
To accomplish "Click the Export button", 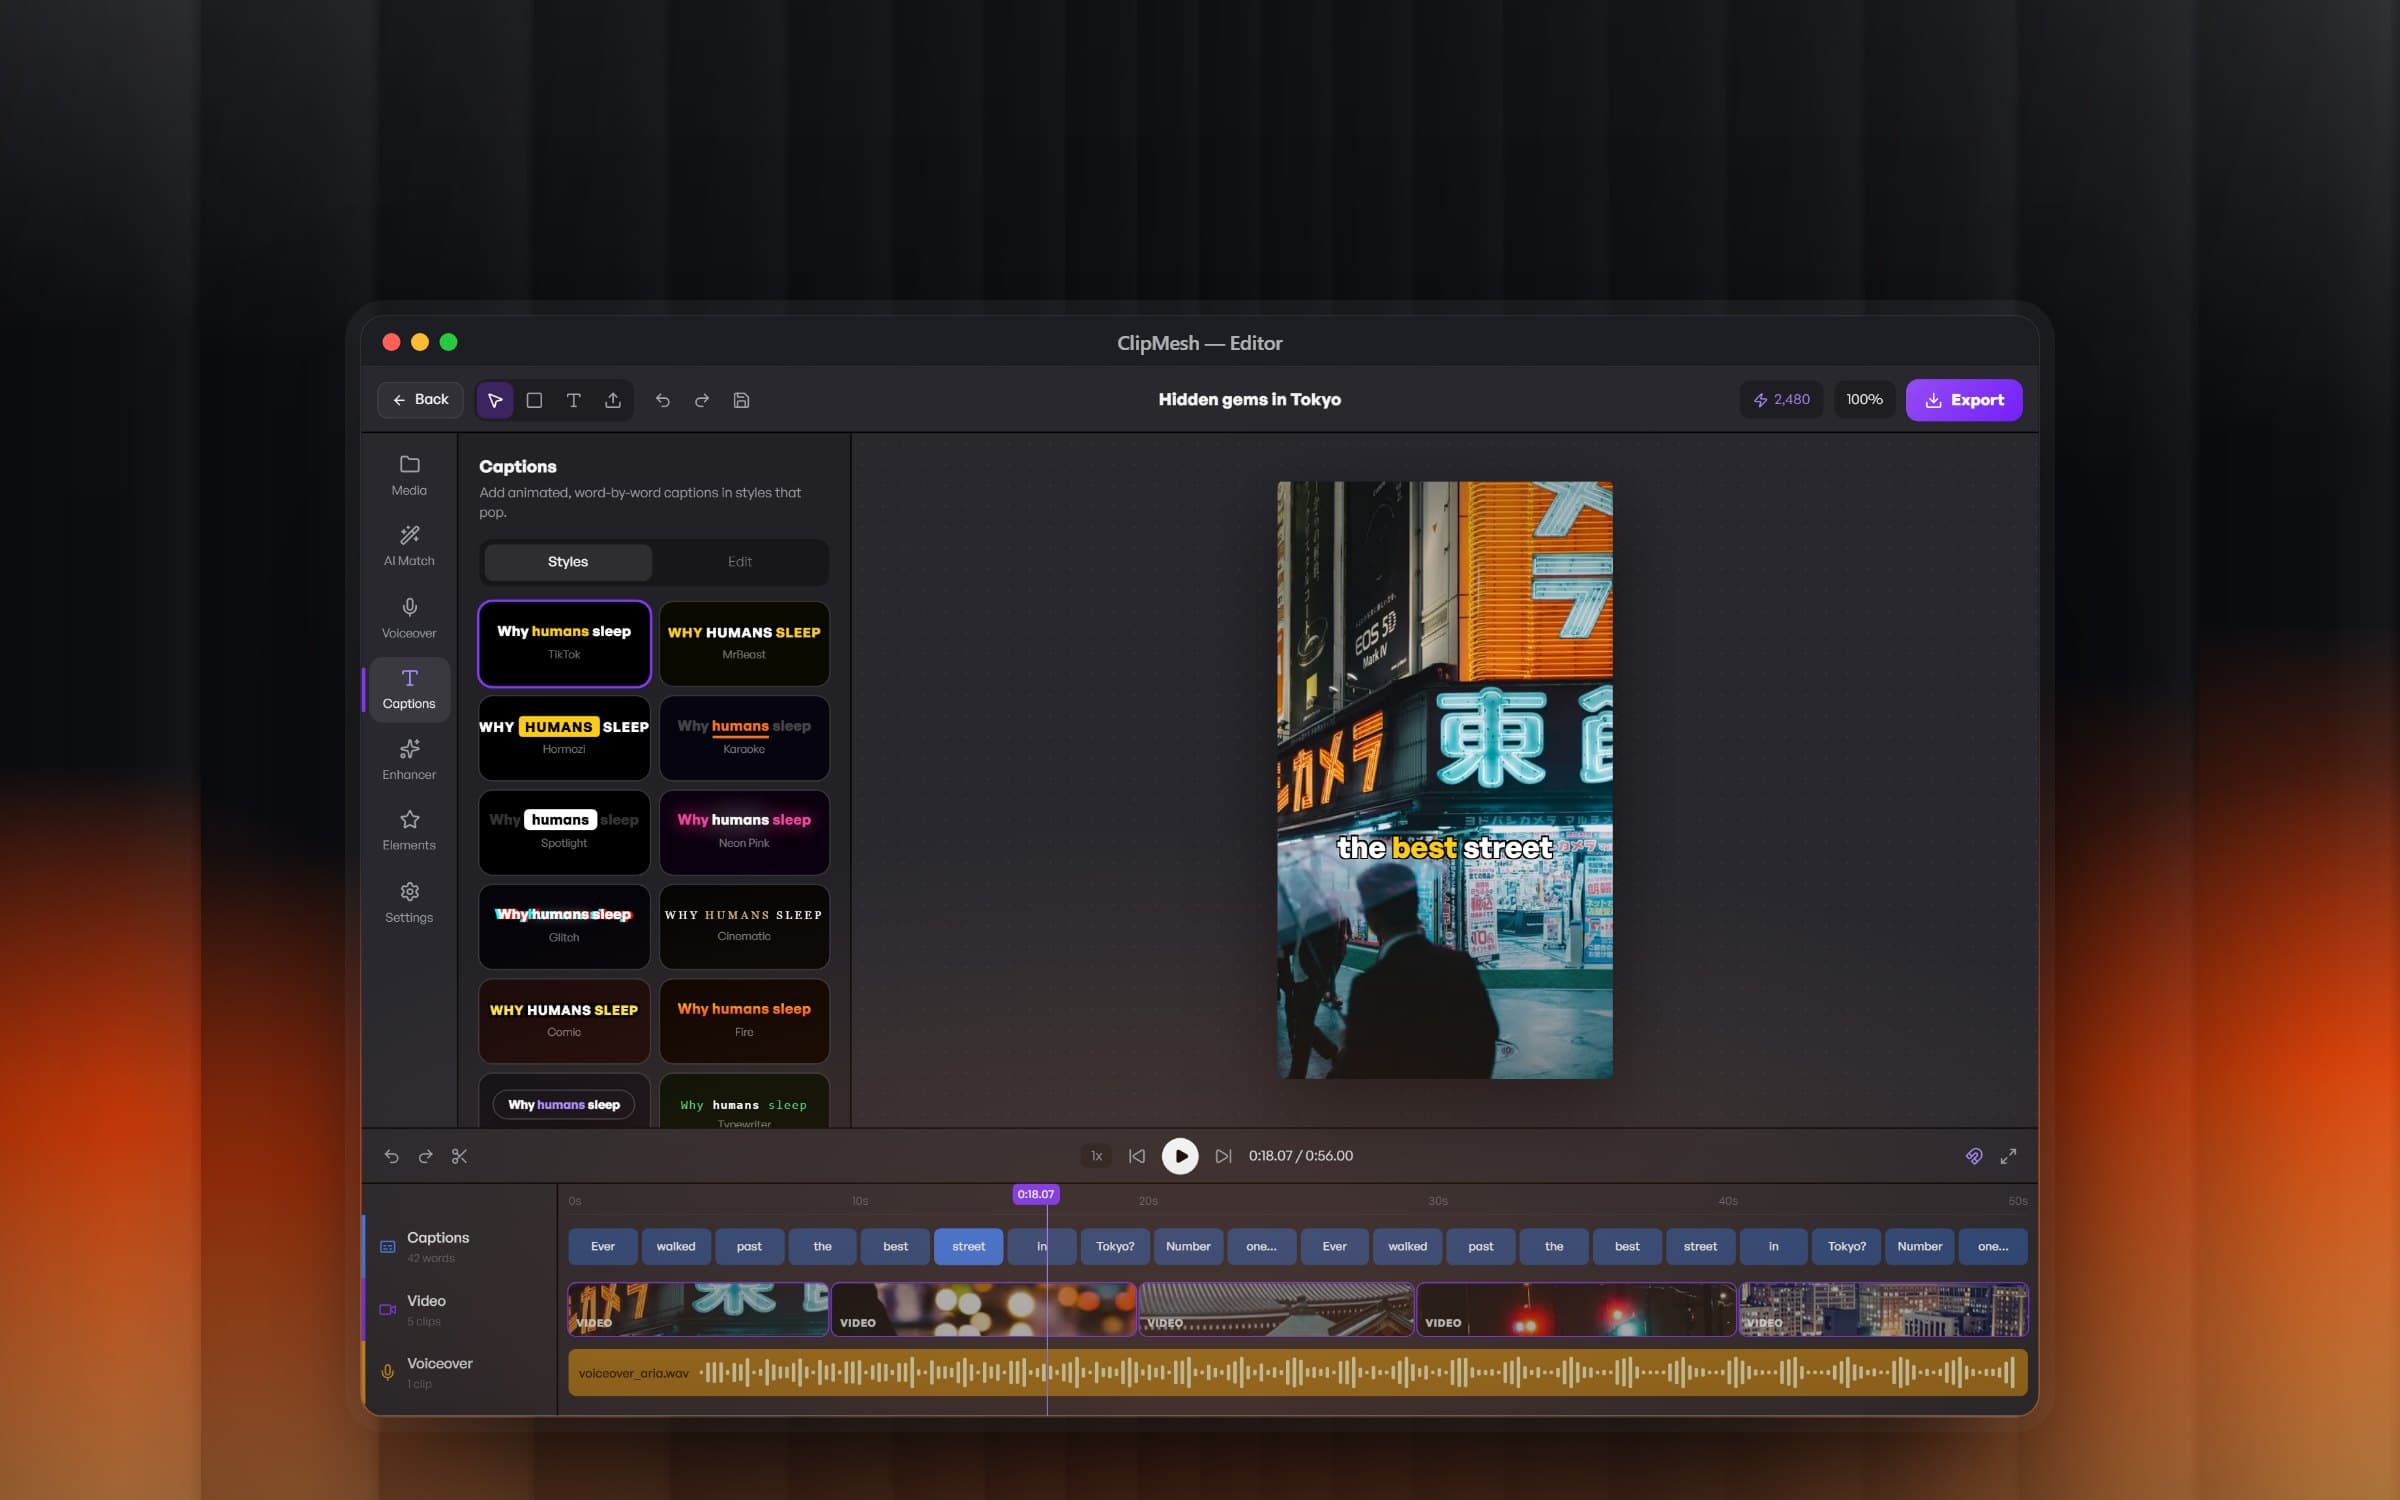I will tap(1964, 400).
